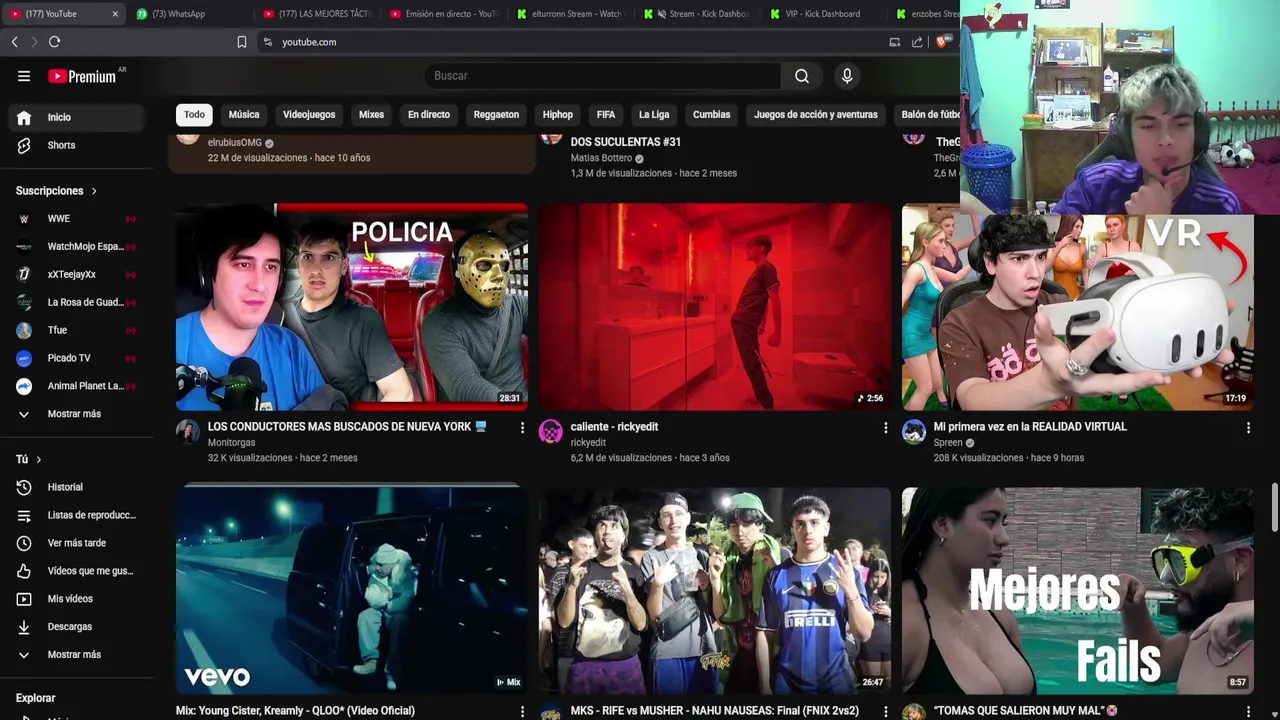Expand Mostrar más under Suscripciones
1280x720 pixels.
76,414
